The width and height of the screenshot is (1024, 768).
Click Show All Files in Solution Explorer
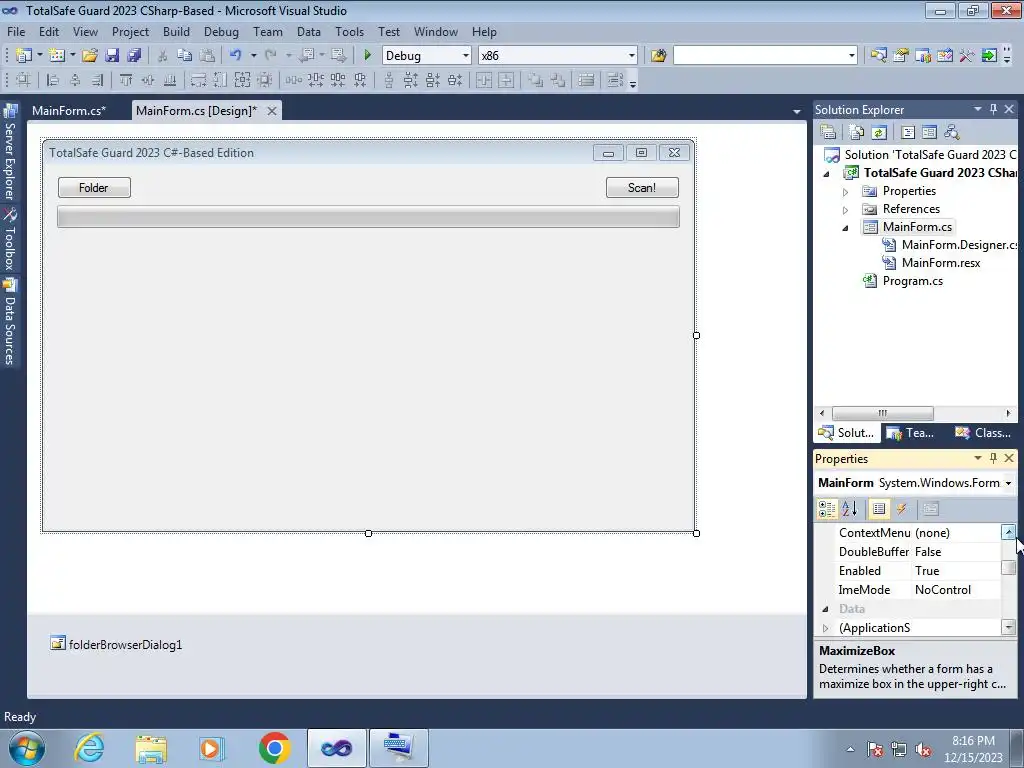click(x=857, y=132)
